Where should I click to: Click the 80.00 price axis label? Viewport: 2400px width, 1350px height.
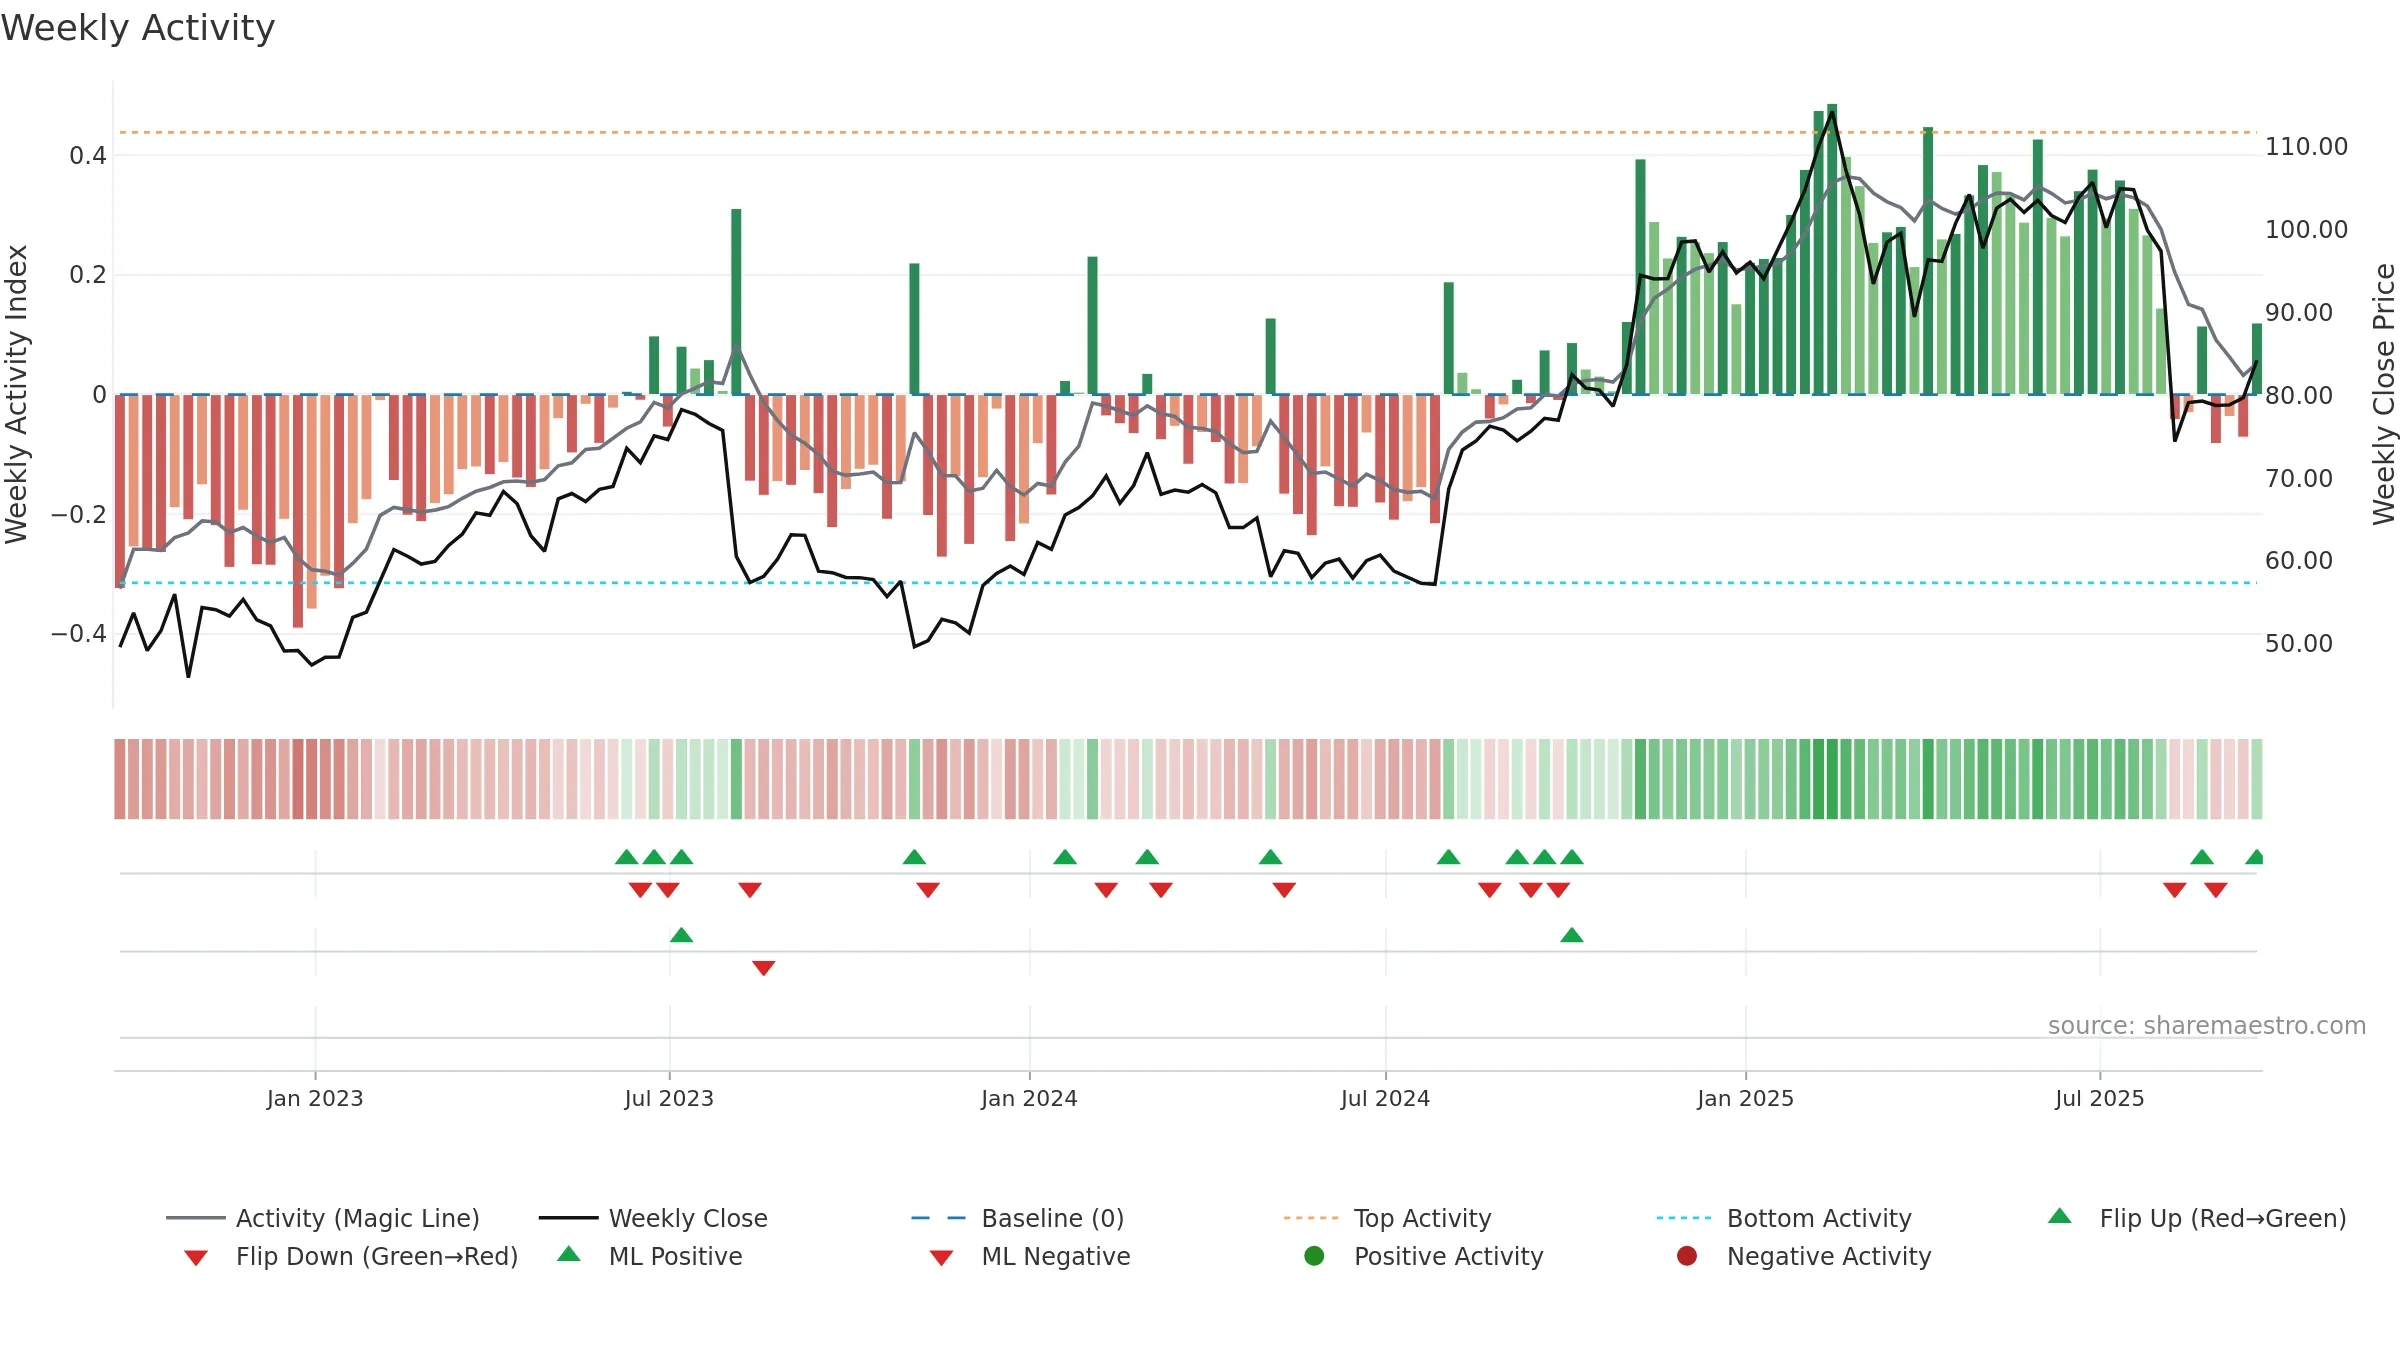click(x=2299, y=395)
